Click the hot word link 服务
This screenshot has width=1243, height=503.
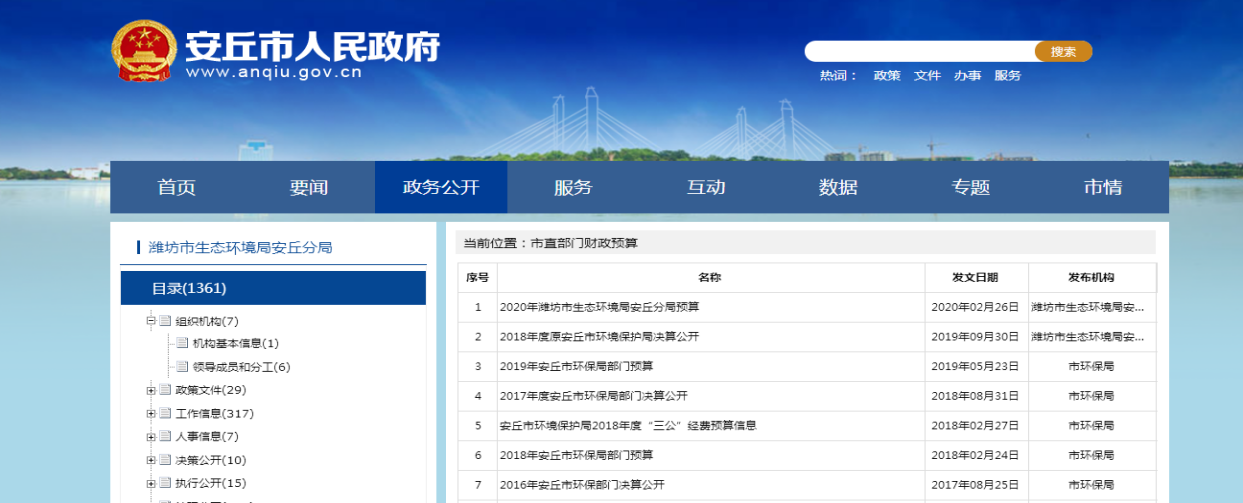coord(1007,76)
